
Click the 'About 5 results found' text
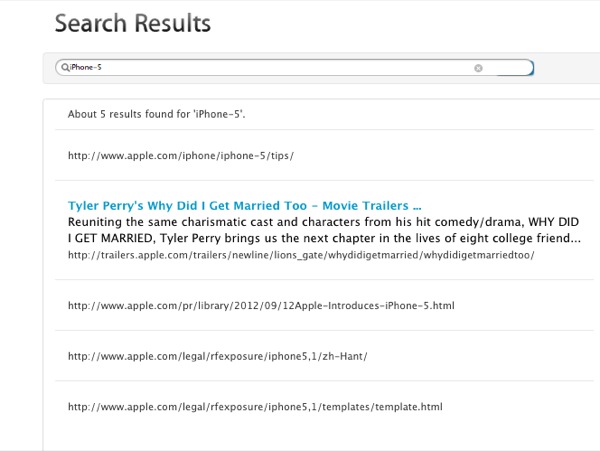(157, 114)
